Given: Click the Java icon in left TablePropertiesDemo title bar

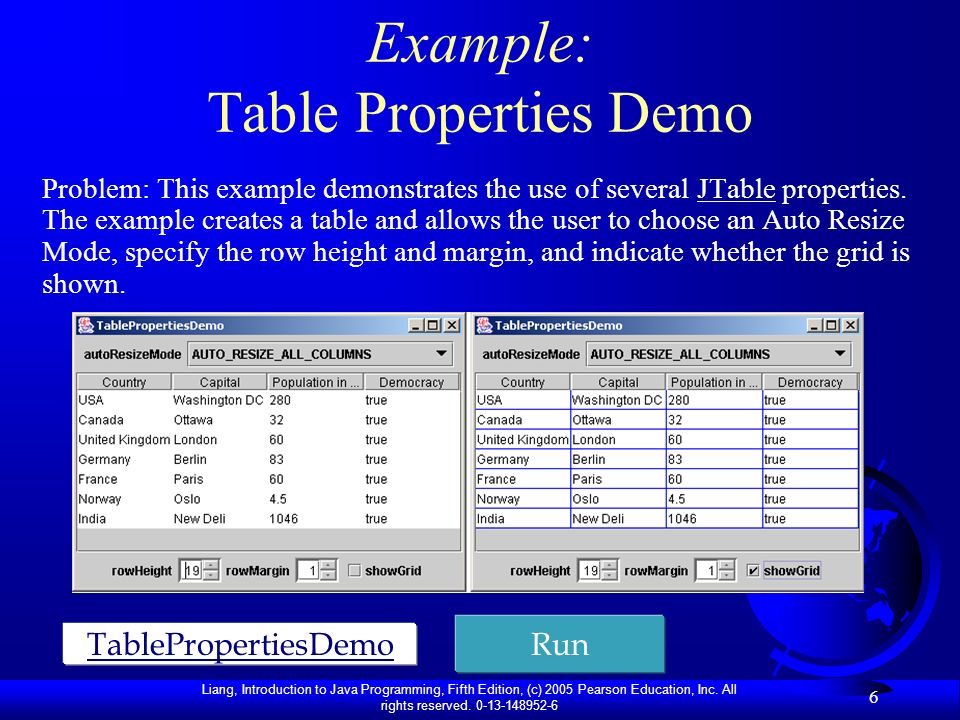Looking at the screenshot, I should [x=86, y=326].
